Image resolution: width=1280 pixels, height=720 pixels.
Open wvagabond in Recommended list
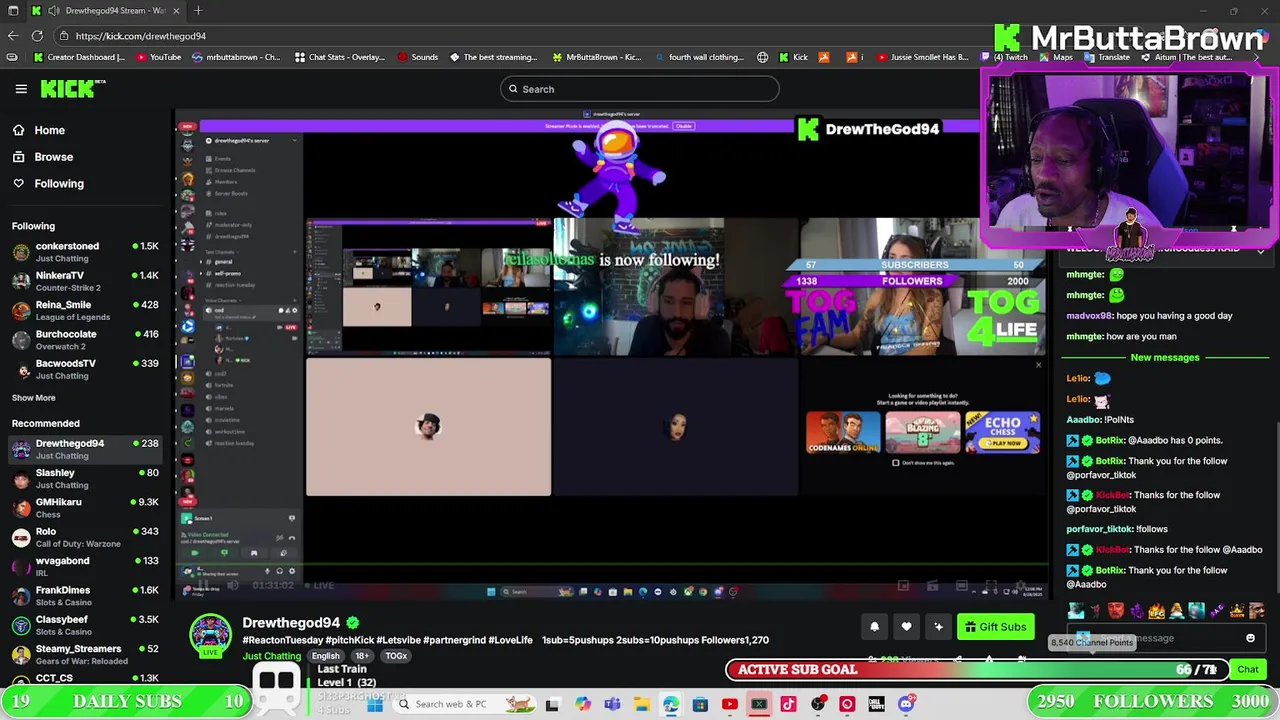point(85,566)
